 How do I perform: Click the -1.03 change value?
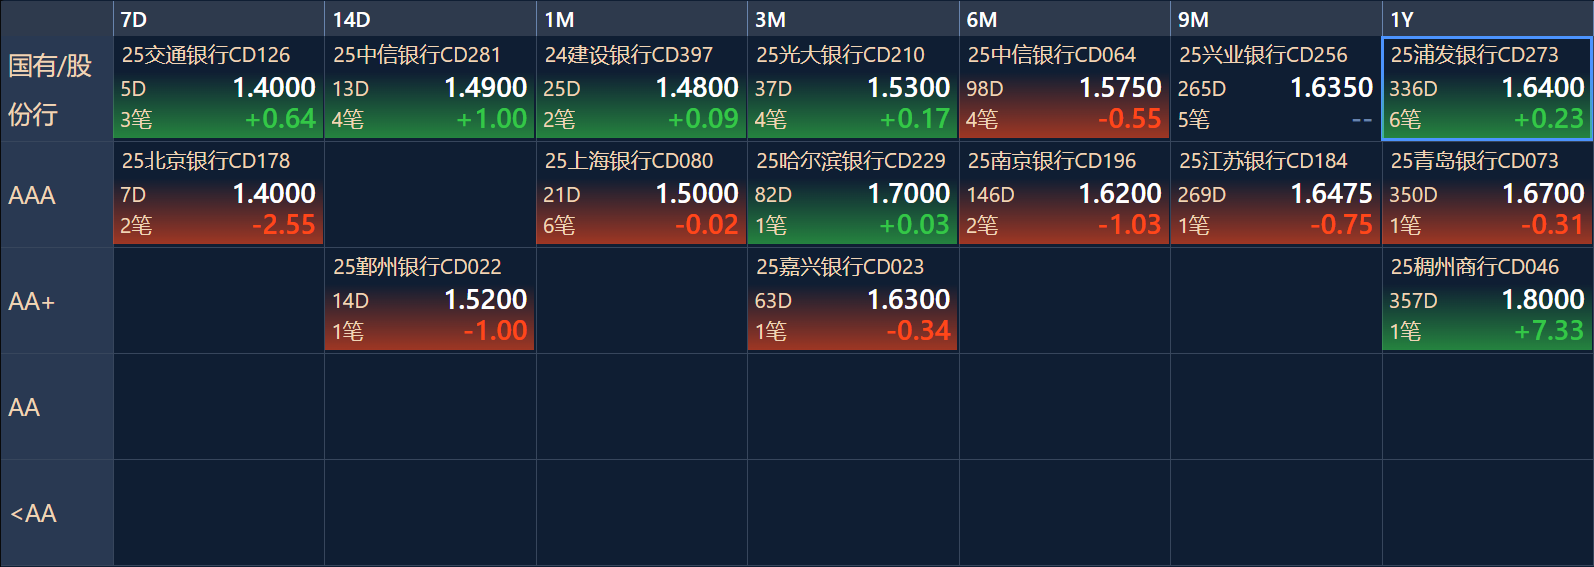[1130, 225]
